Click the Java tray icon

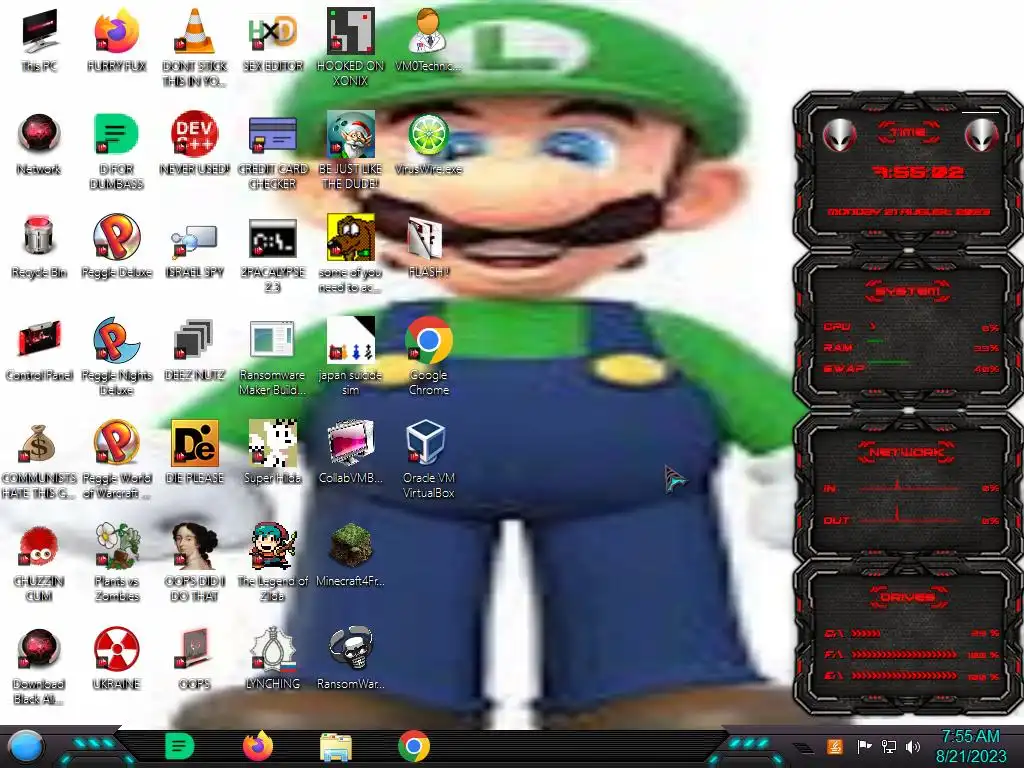tap(835, 746)
